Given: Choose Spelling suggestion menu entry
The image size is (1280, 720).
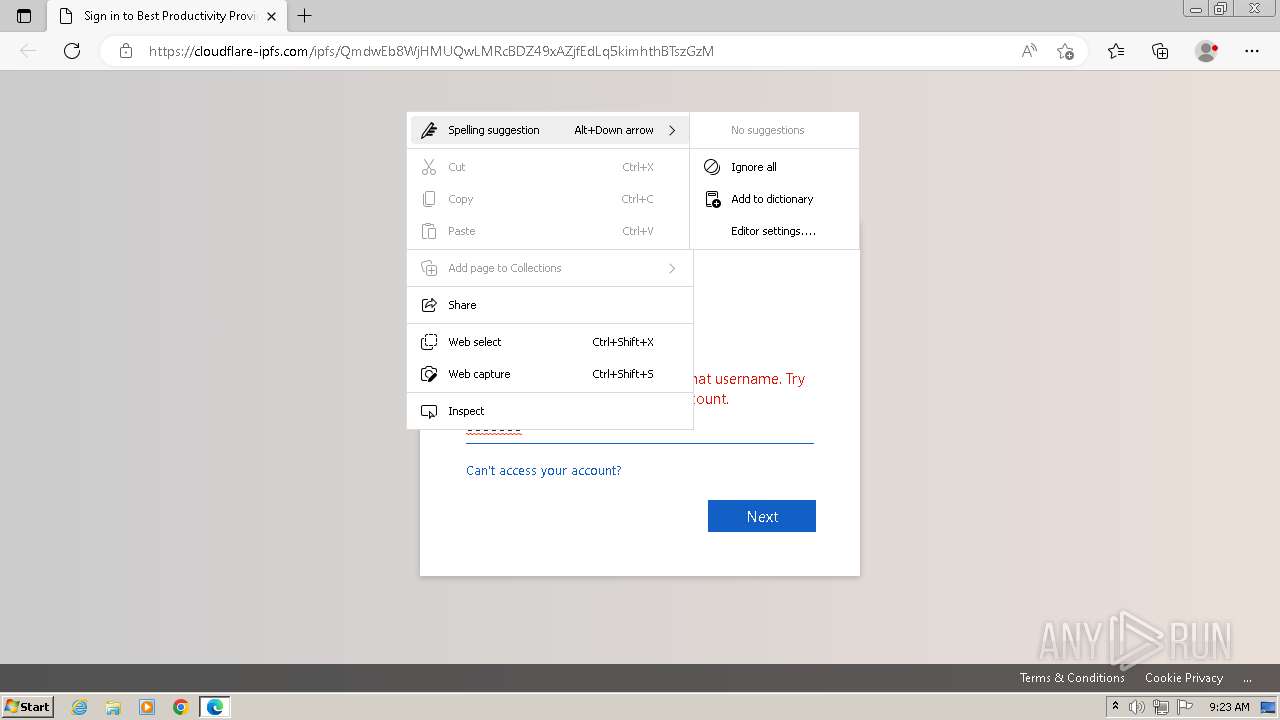Looking at the screenshot, I should (549, 130).
